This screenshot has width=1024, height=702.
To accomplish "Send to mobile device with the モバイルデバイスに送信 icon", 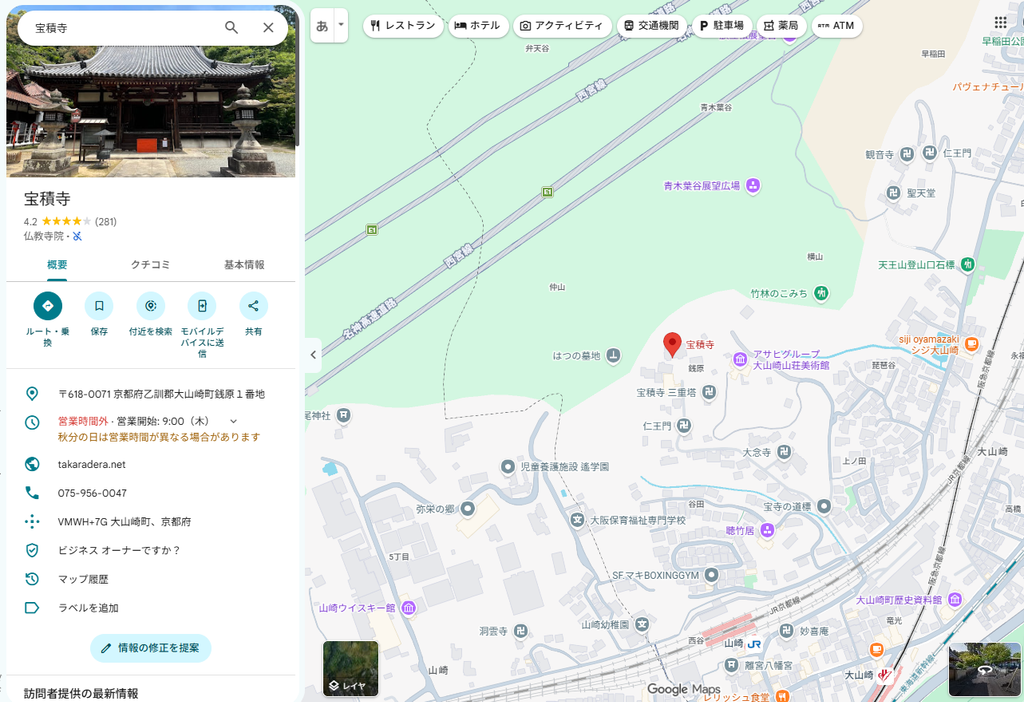I will click(x=202, y=306).
